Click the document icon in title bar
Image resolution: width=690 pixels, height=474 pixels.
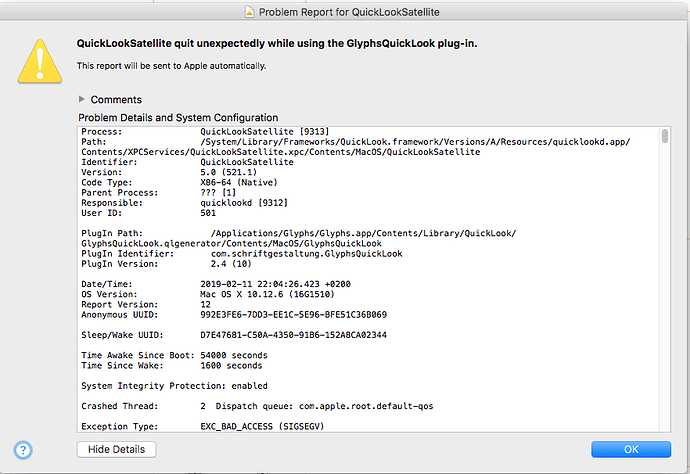(x=250, y=12)
